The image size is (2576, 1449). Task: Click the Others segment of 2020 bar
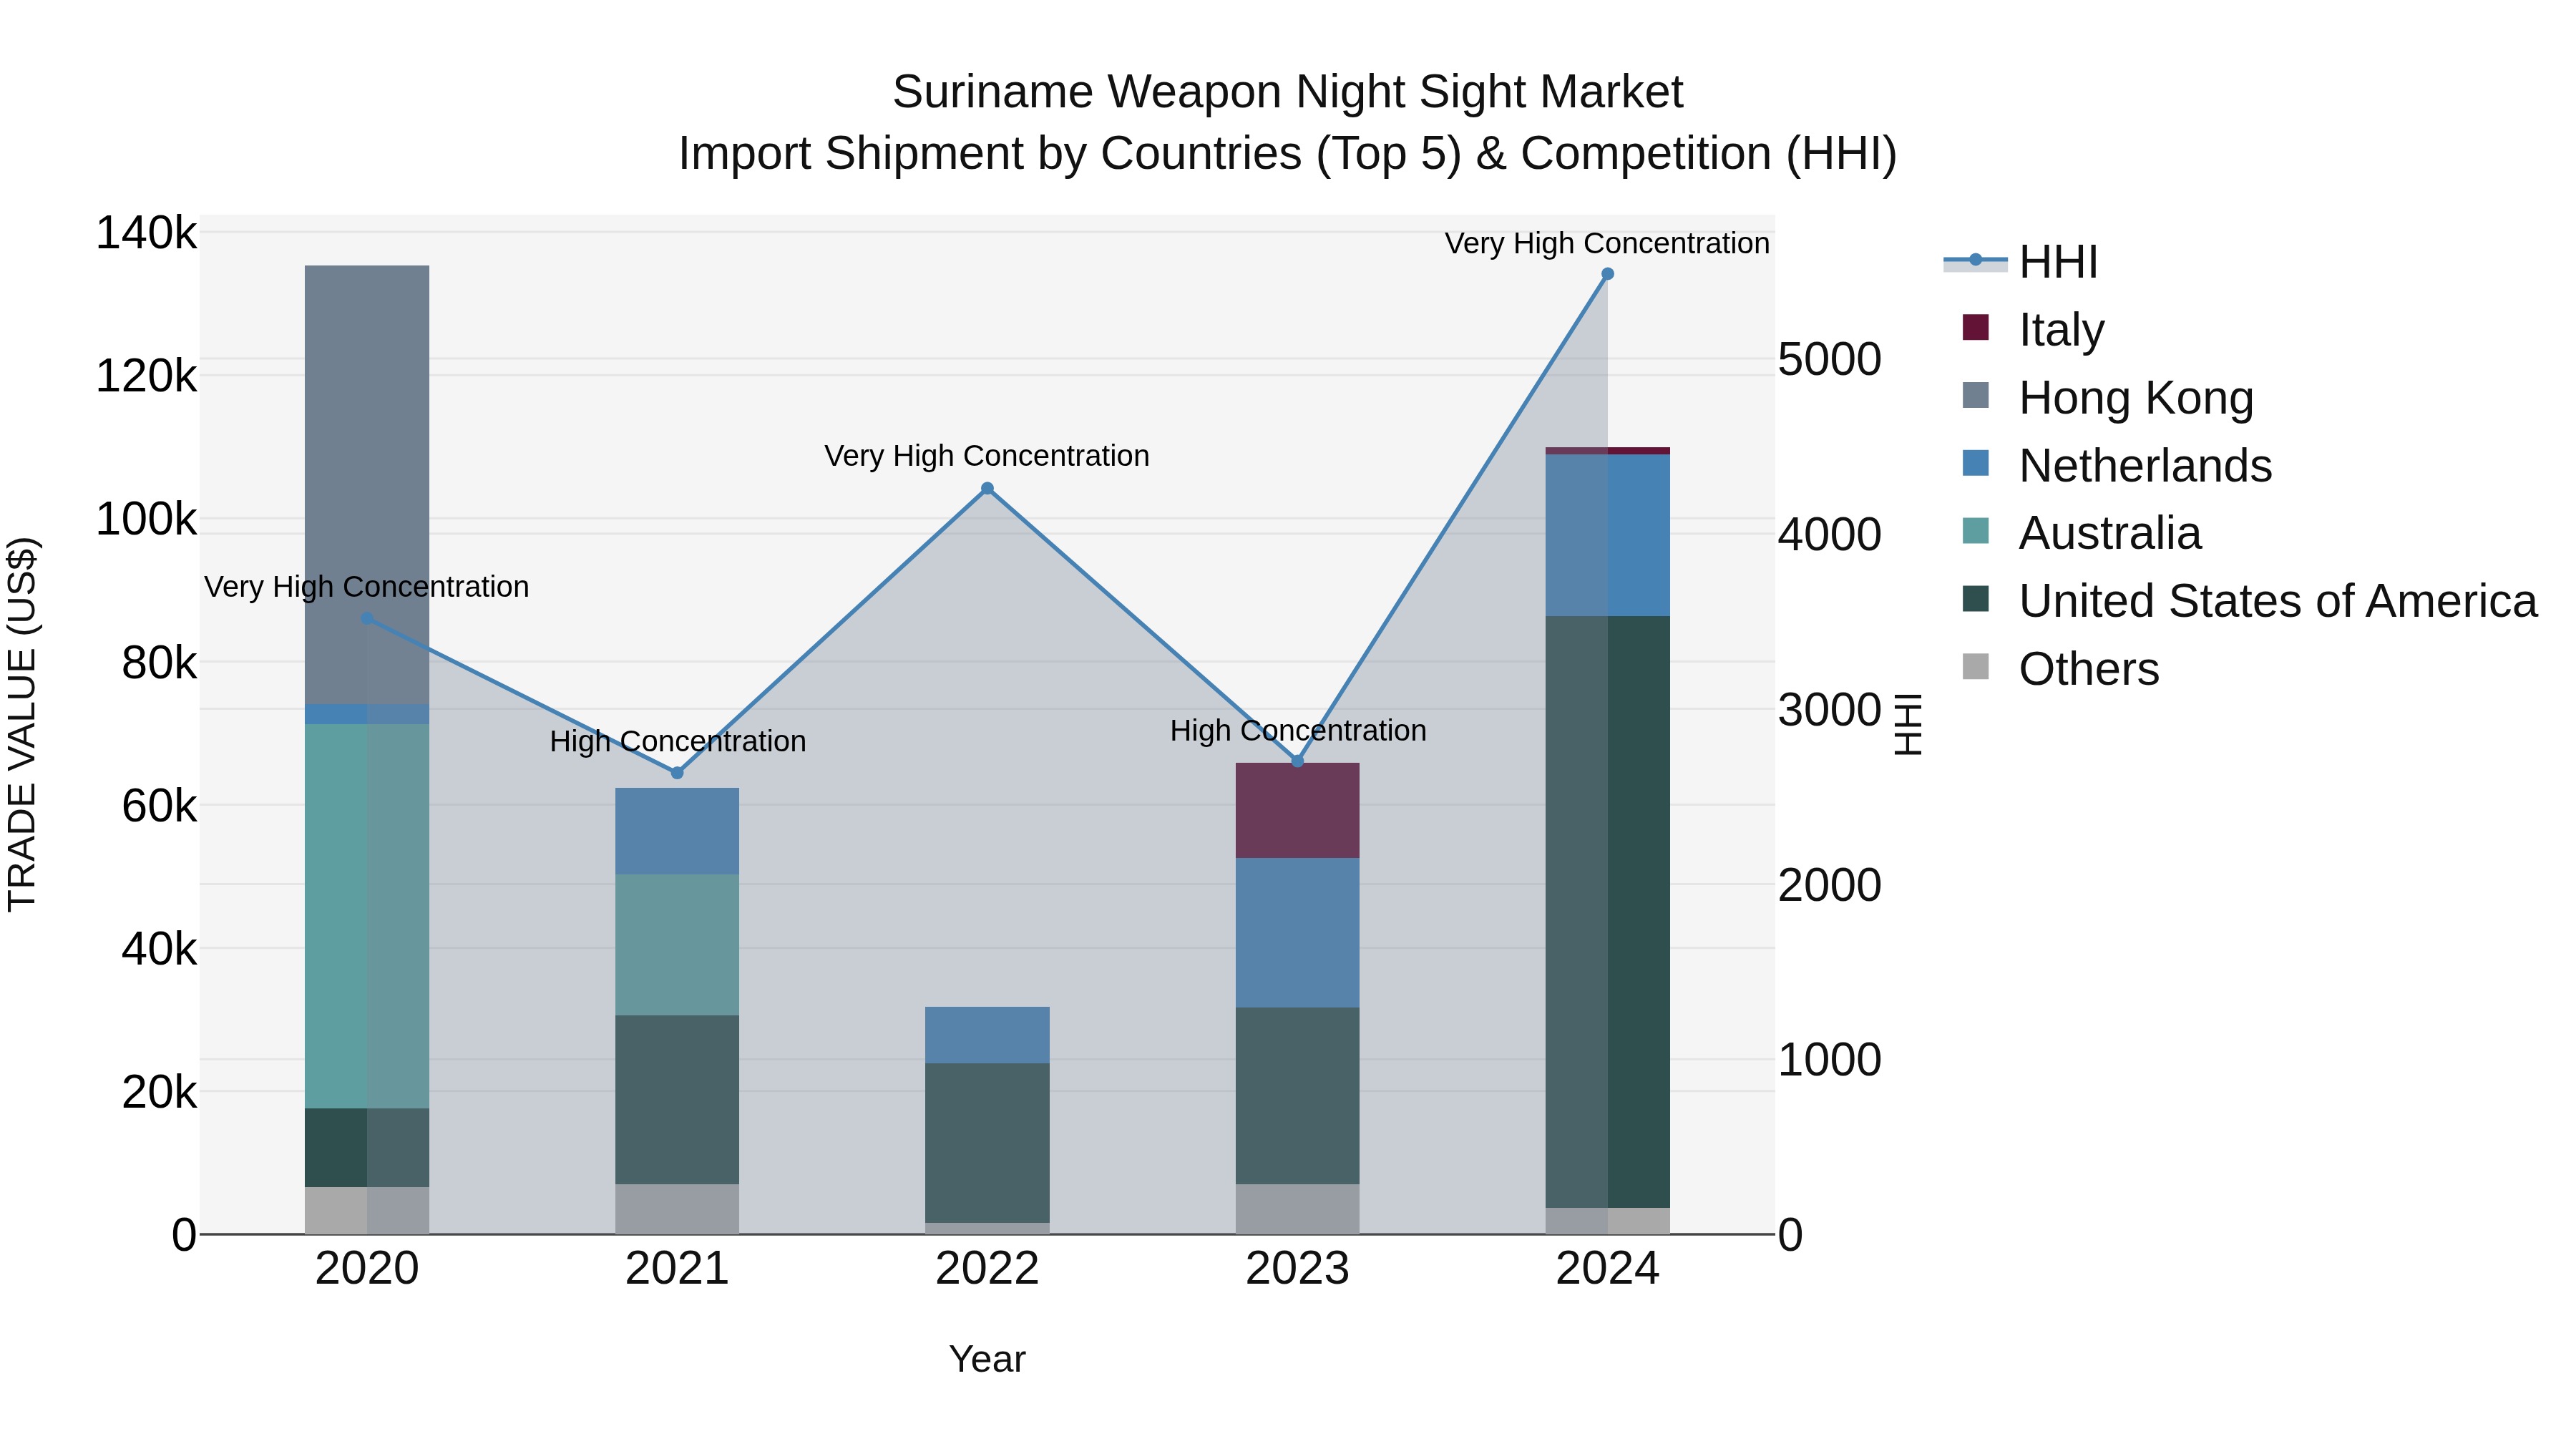(x=367, y=1211)
